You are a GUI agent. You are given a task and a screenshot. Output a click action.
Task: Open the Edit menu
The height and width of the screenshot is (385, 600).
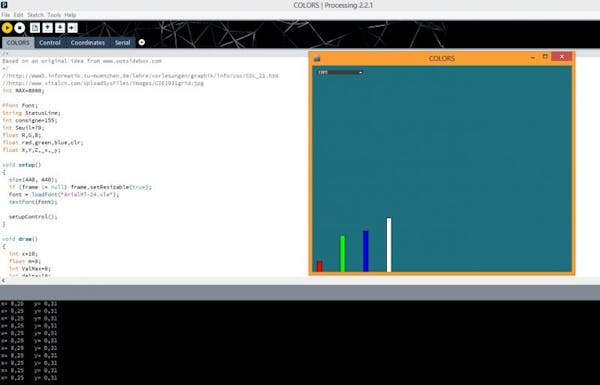[x=18, y=15]
